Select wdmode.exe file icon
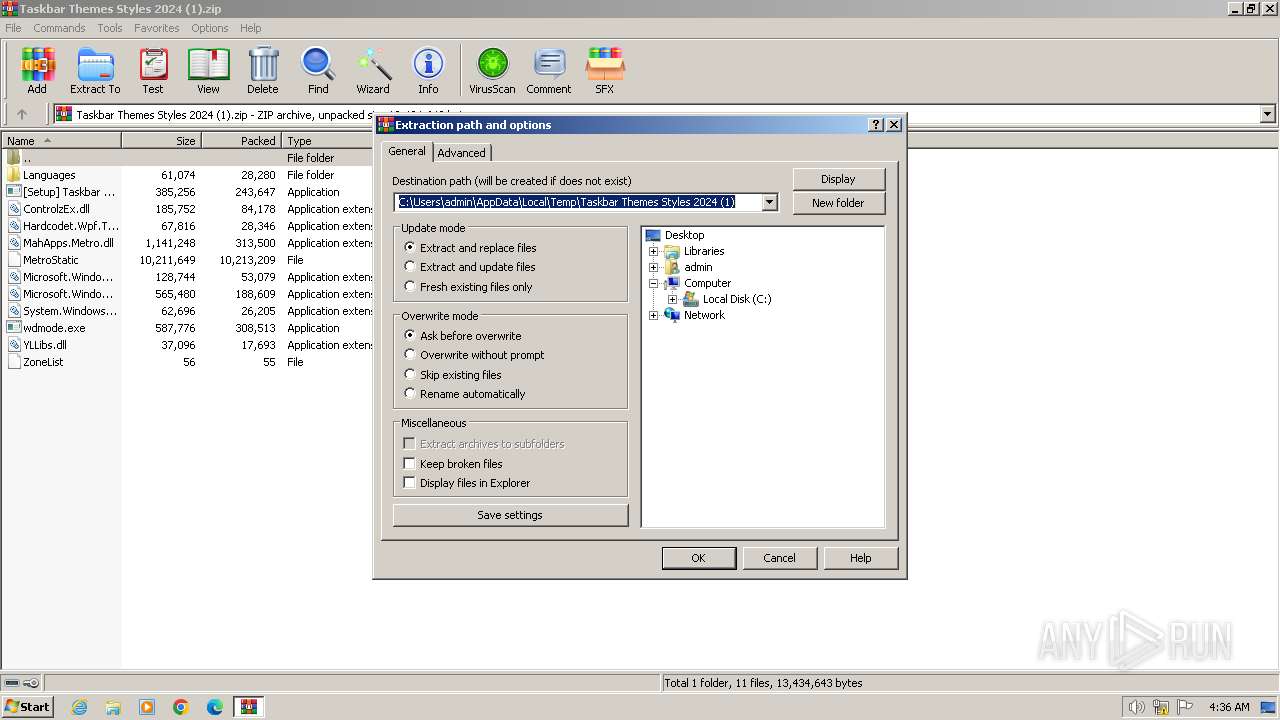1280x720 pixels. (x=14, y=328)
